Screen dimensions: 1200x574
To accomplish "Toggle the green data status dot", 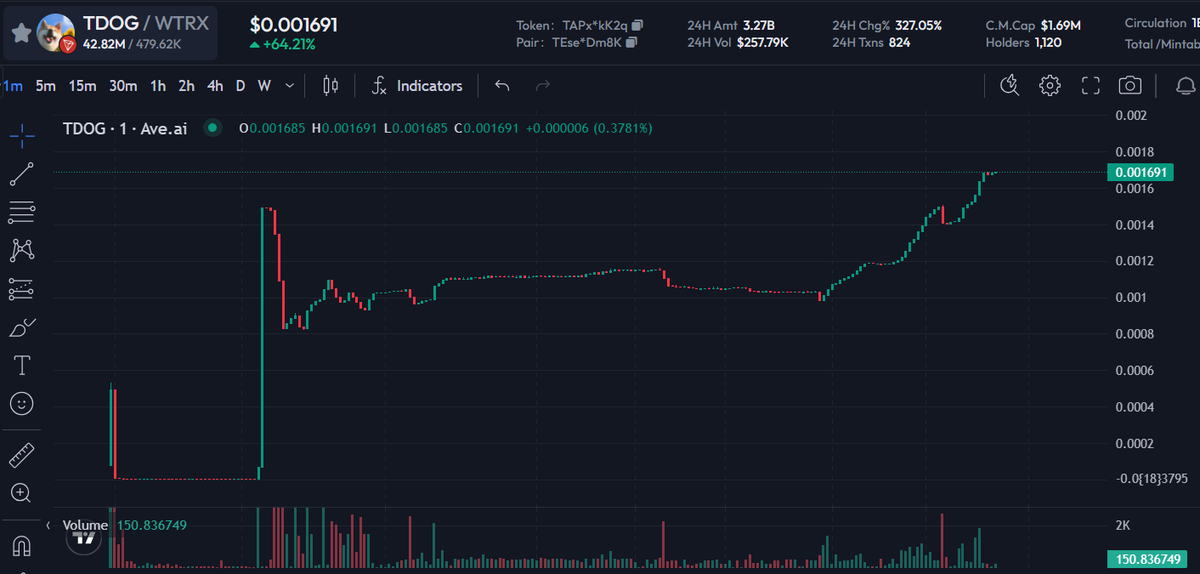I will click(211, 128).
